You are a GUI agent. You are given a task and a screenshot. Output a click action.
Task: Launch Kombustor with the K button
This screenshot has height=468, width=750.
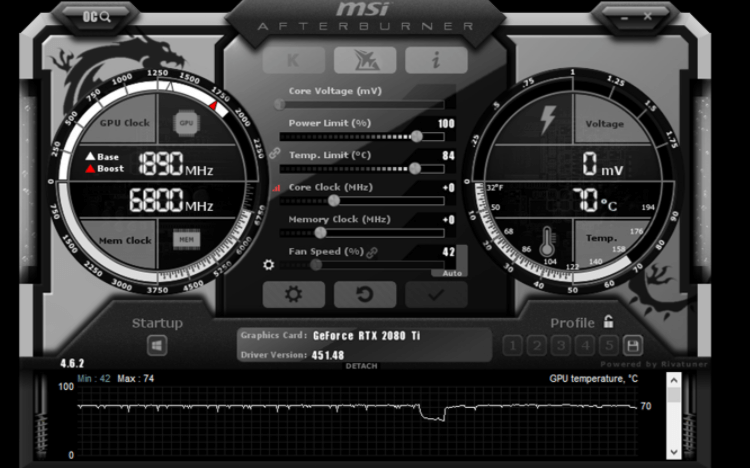click(x=293, y=60)
